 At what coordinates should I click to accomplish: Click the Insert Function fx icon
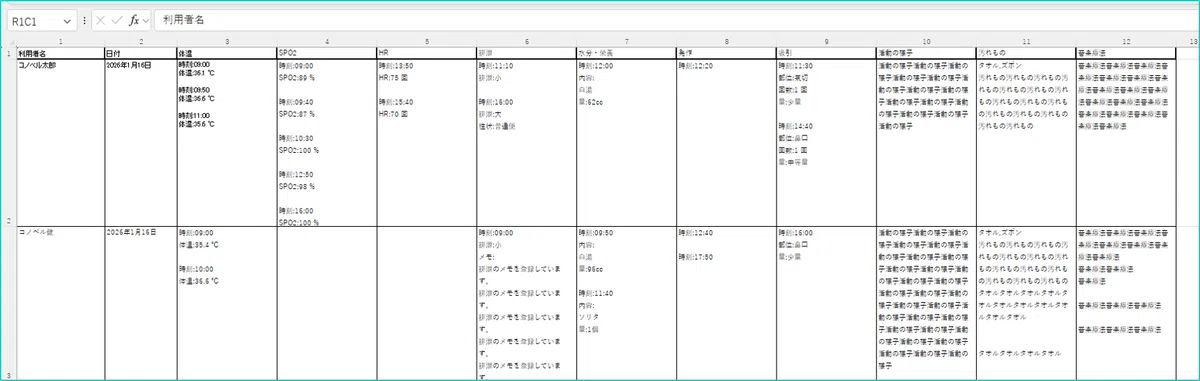134,20
